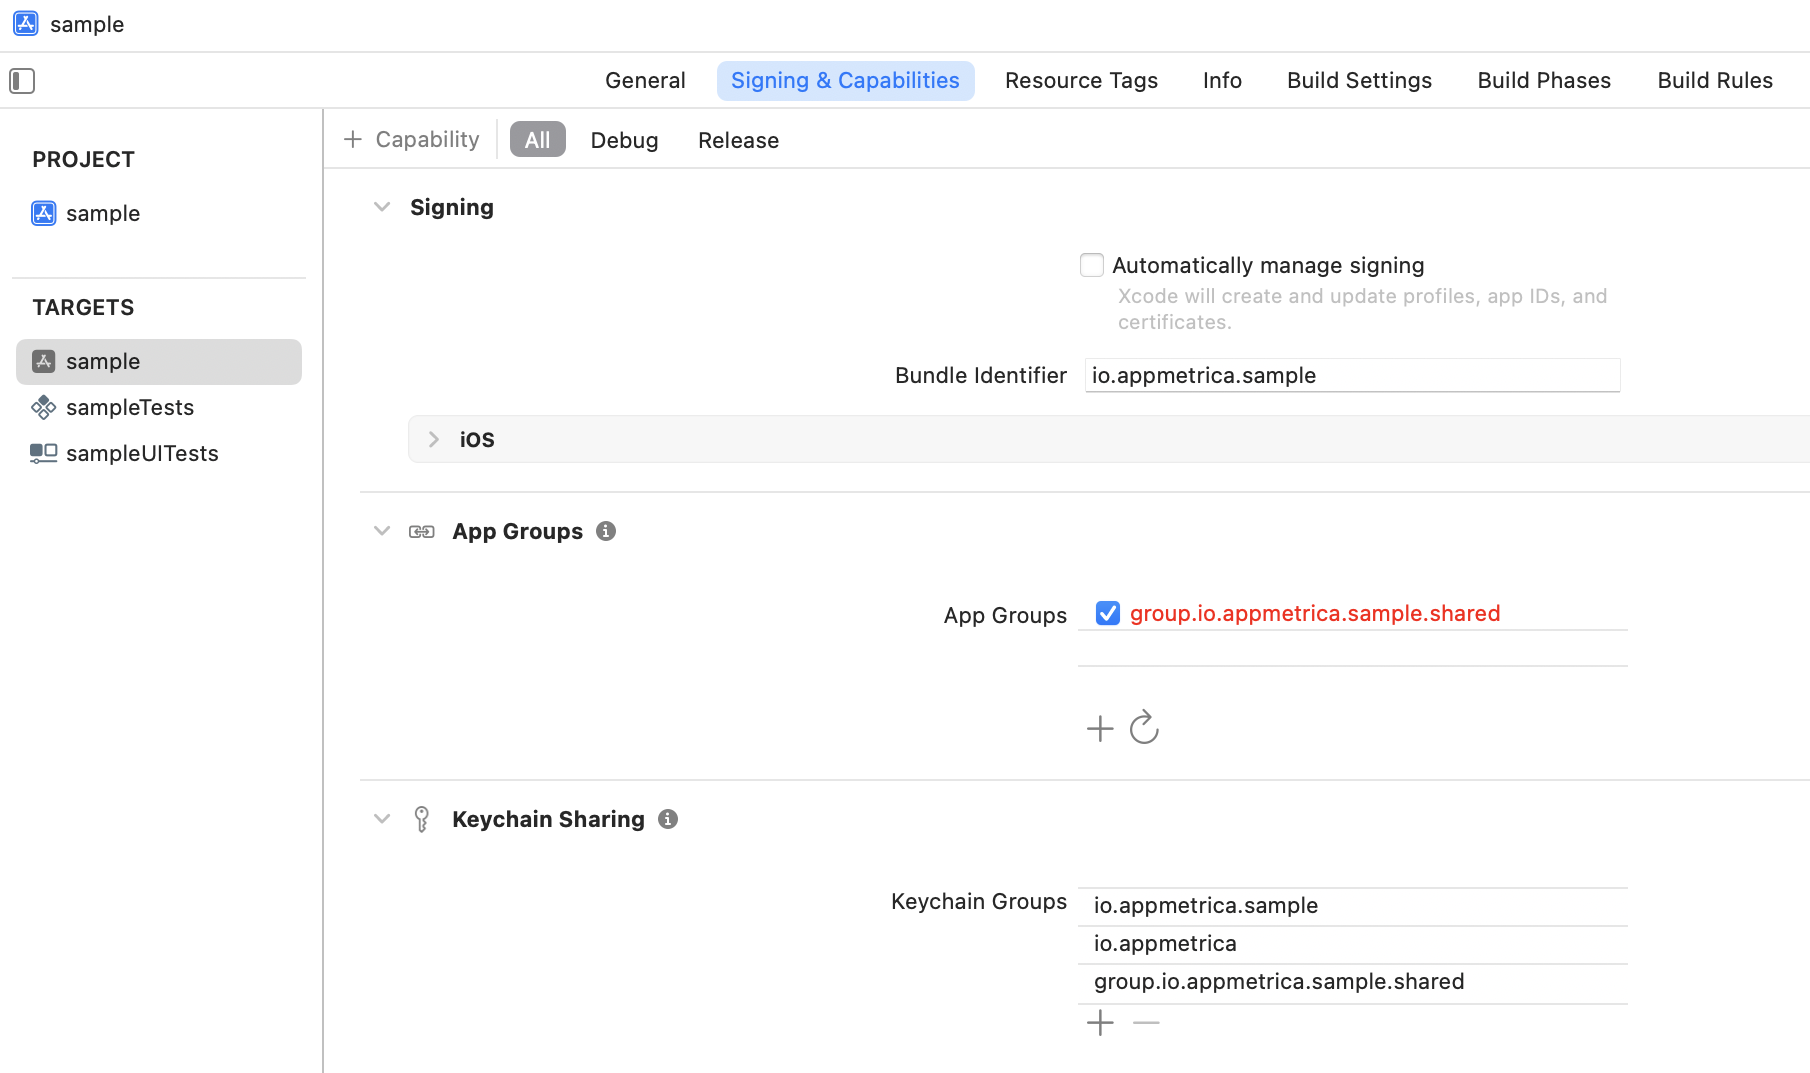Toggle the navigator sidebar icon
The width and height of the screenshot is (1810, 1073).
point(22,81)
